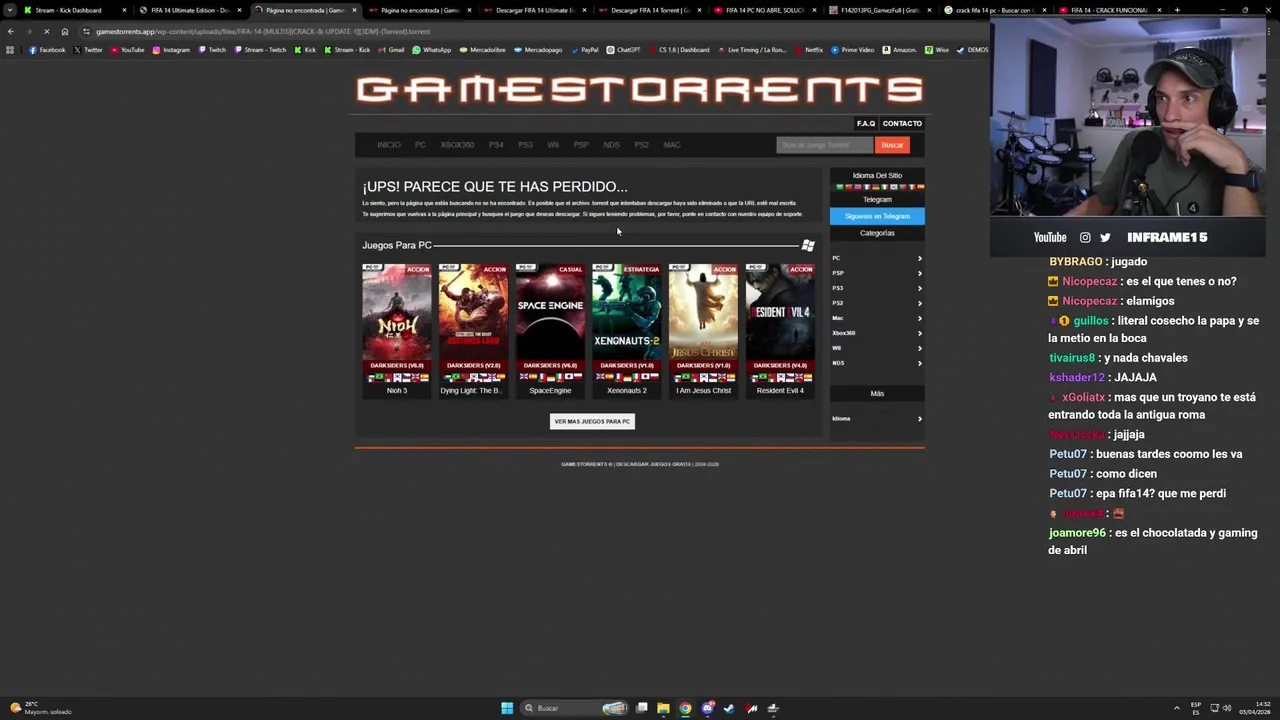Select PSP in the site navigation bar
1280x720 pixels.
581,145
